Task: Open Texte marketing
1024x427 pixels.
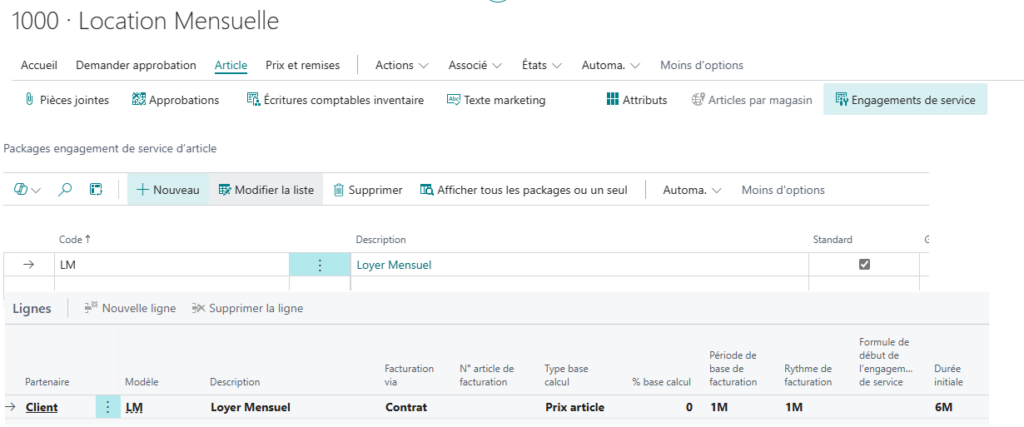Action: point(496,100)
